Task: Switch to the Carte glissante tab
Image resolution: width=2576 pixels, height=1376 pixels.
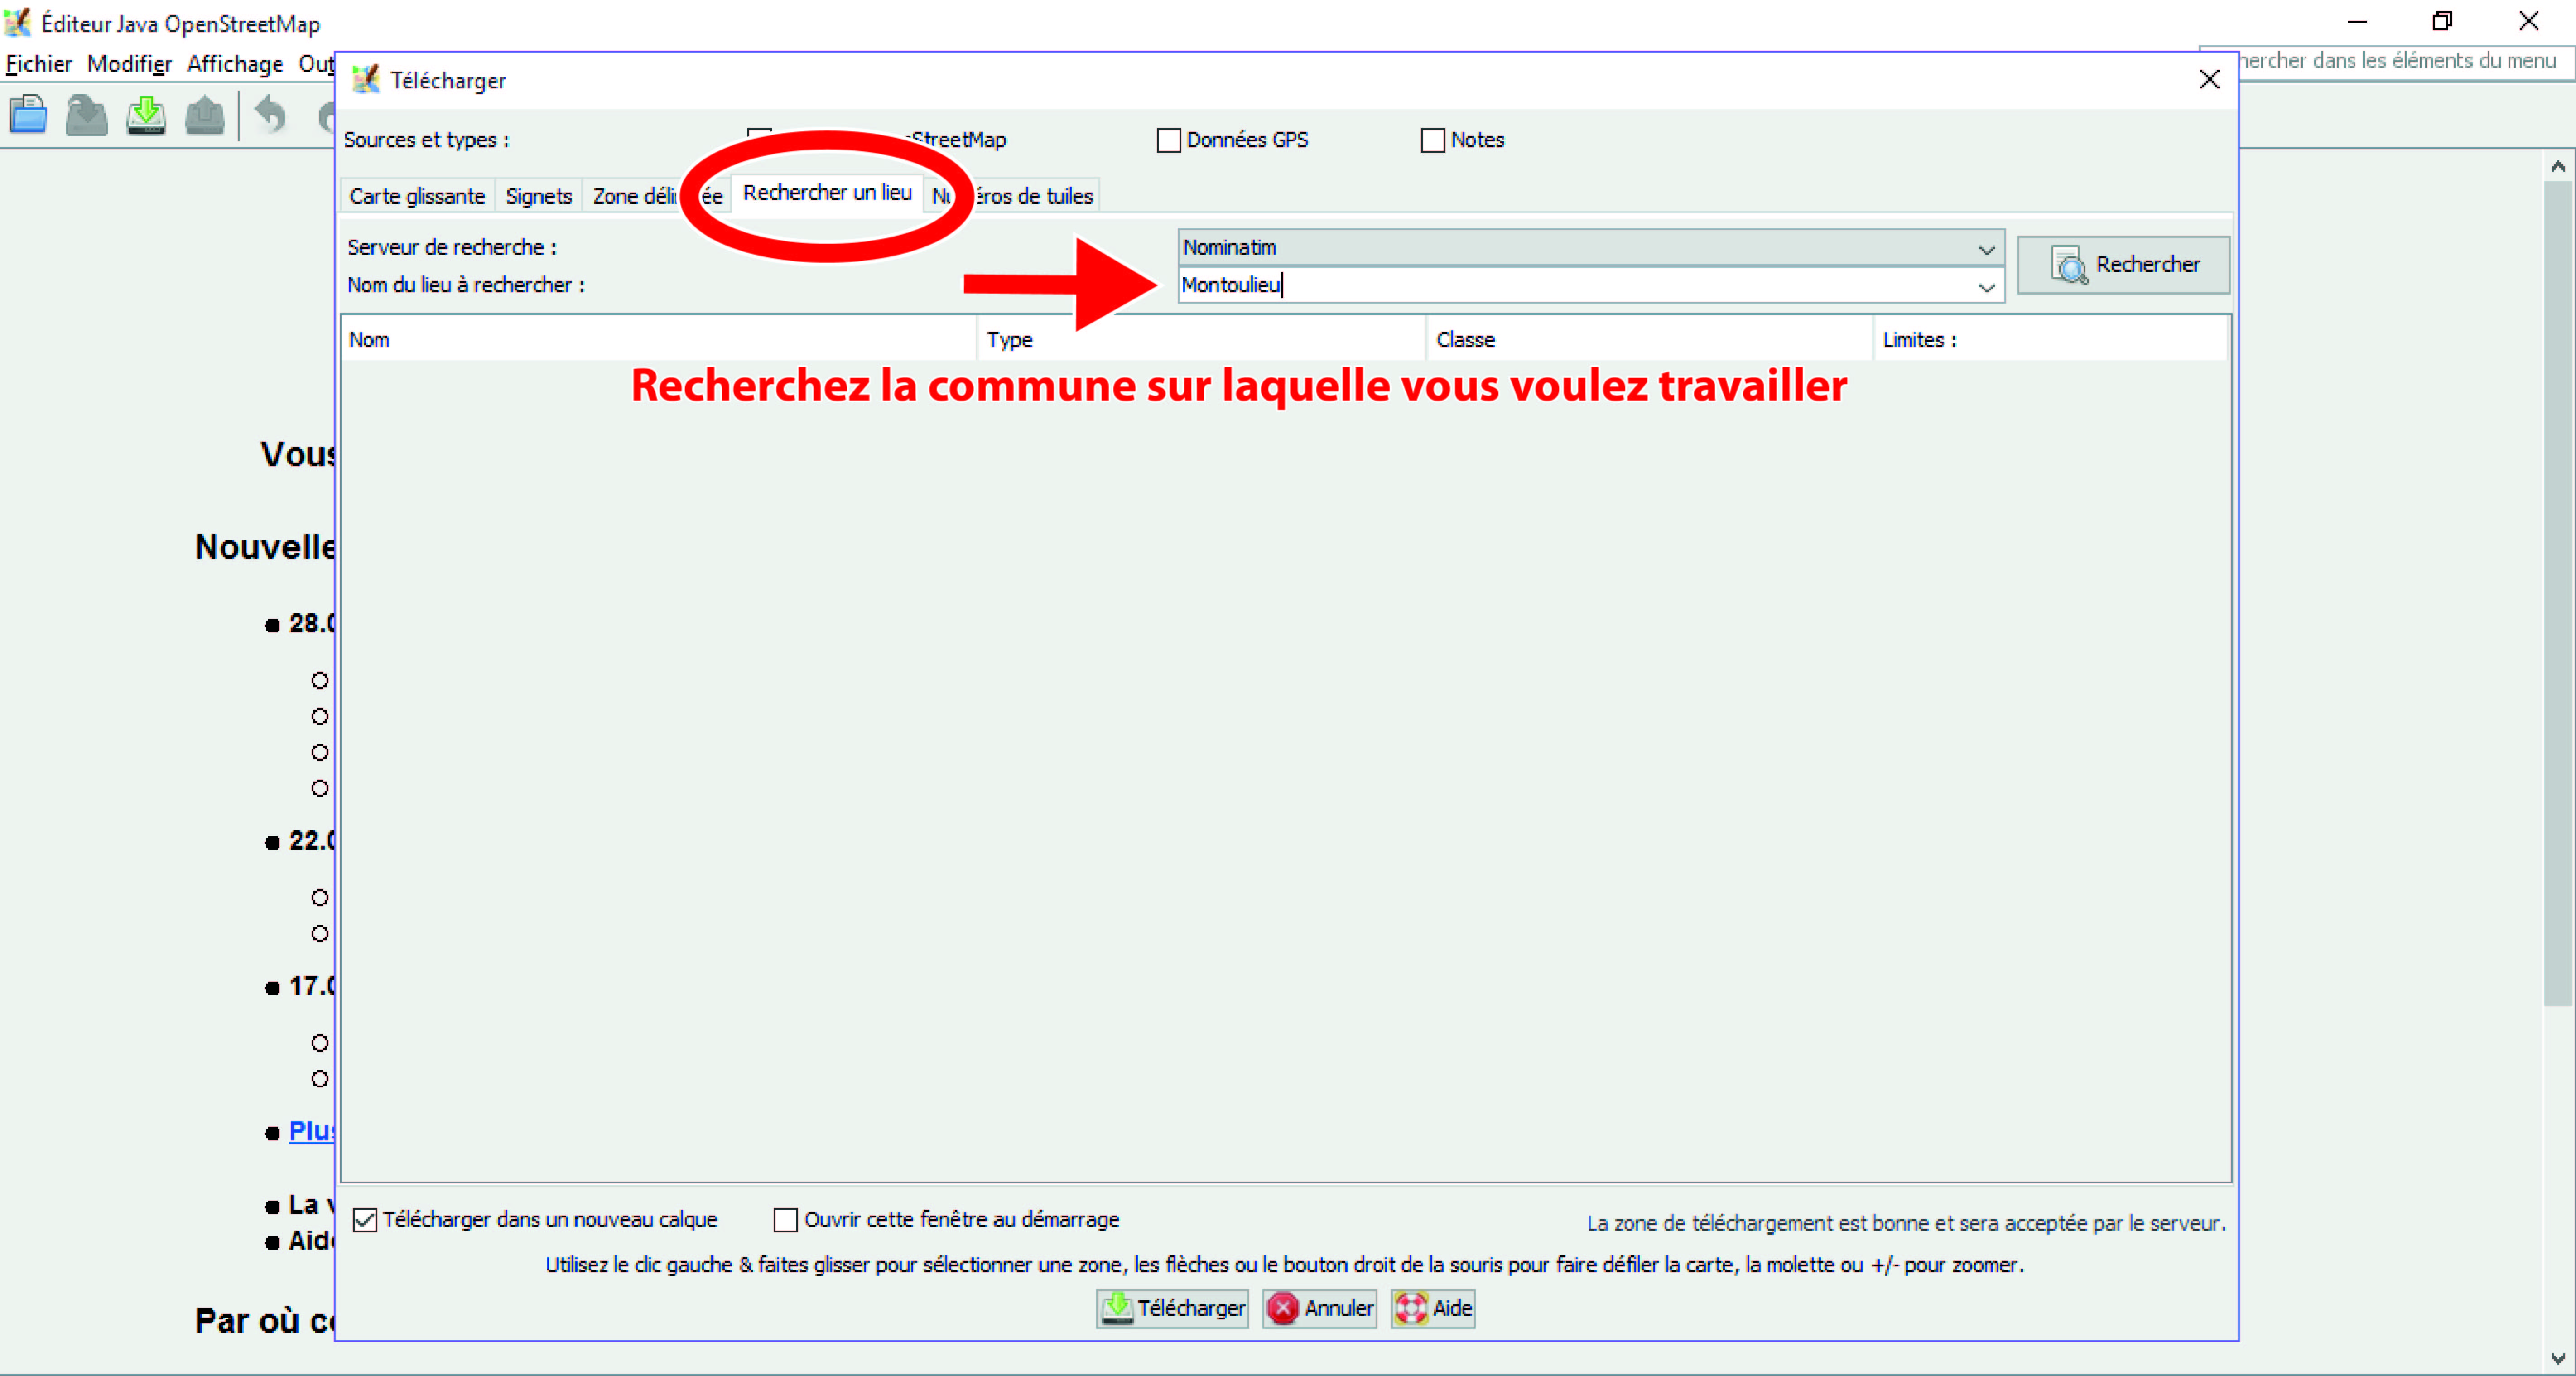Action: [417, 196]
